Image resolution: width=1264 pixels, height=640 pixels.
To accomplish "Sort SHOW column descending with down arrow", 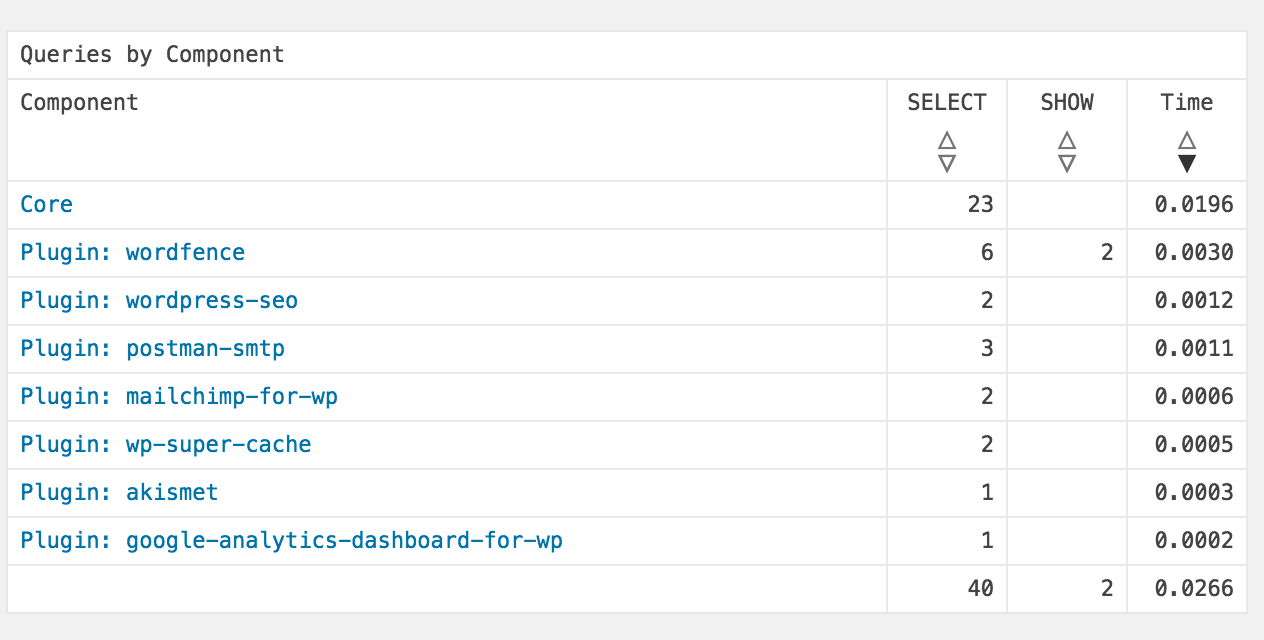I will (x=1067, y=163).
